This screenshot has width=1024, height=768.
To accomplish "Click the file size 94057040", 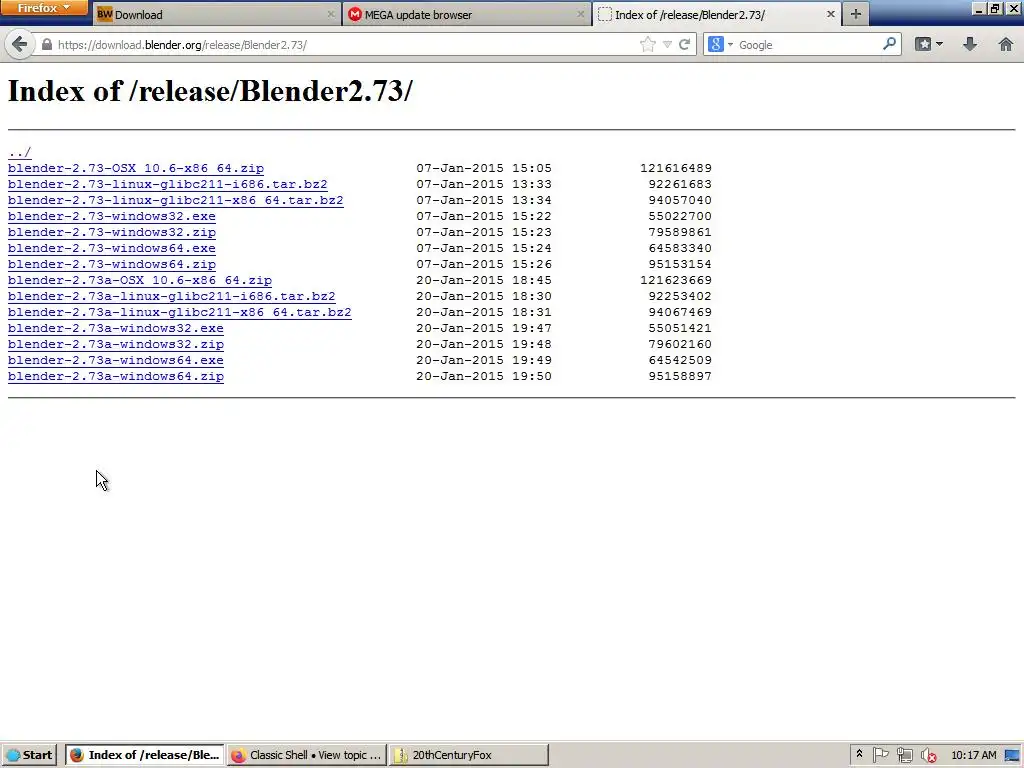I will coord(680,200).
